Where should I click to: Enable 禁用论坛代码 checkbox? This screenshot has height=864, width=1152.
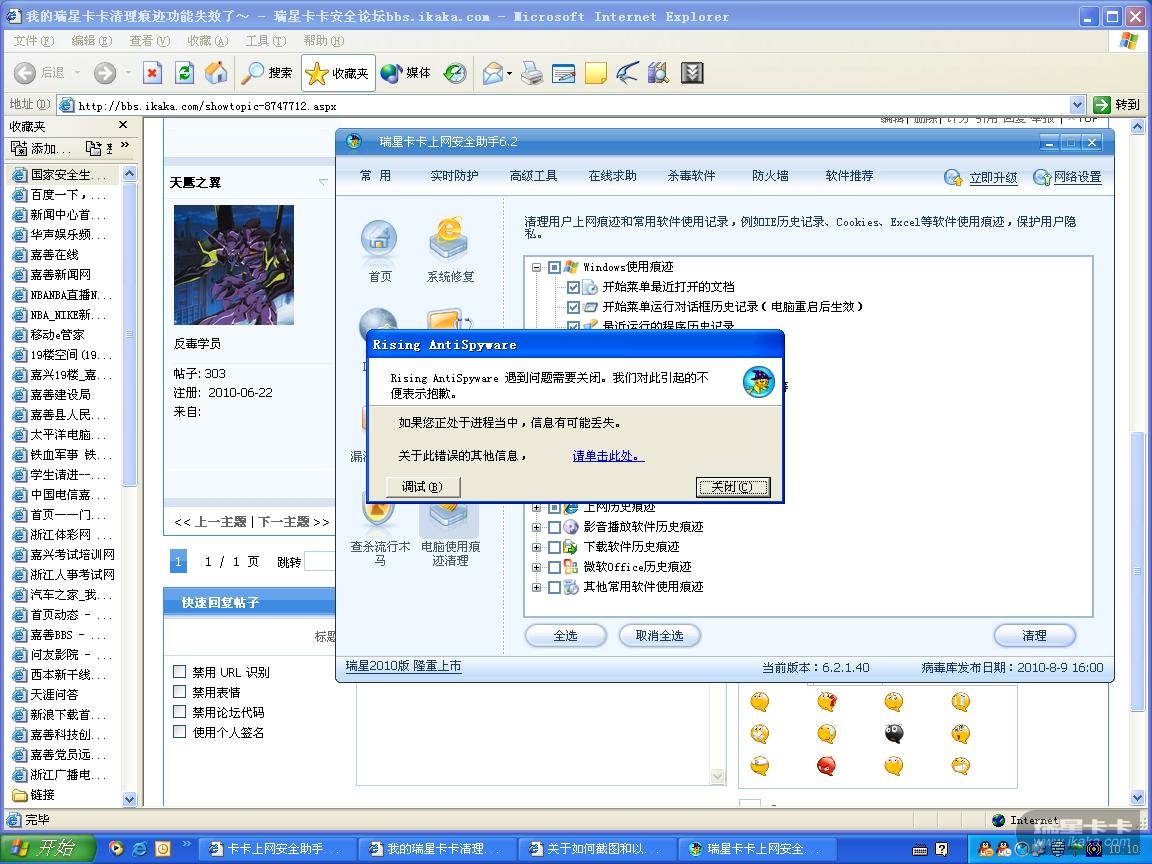pyautogui.click(x=179, y=711)
